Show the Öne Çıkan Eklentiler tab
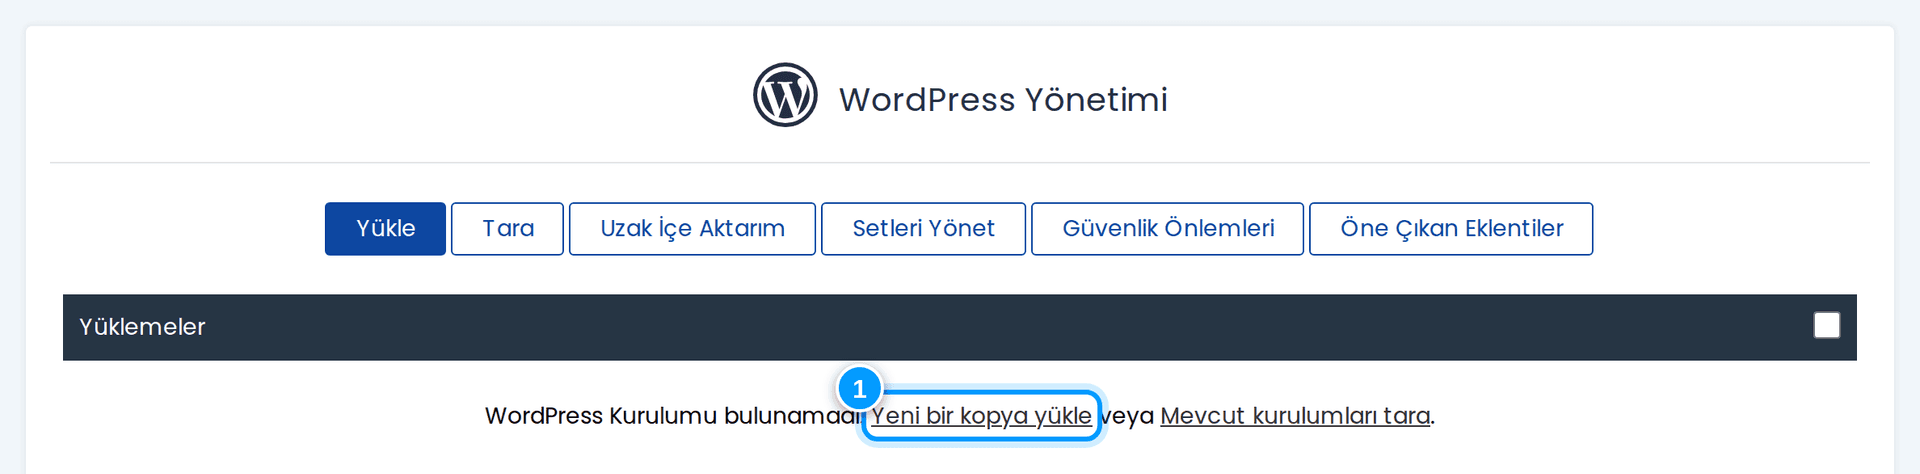The width and height of the screenshot is (1920, 474). (1451, 229)
